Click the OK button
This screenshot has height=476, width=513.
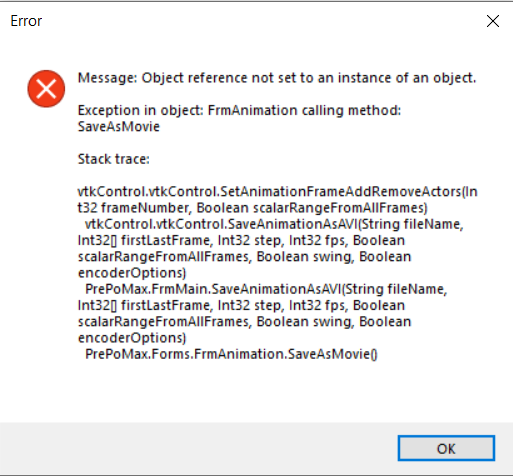click(446, 448)
